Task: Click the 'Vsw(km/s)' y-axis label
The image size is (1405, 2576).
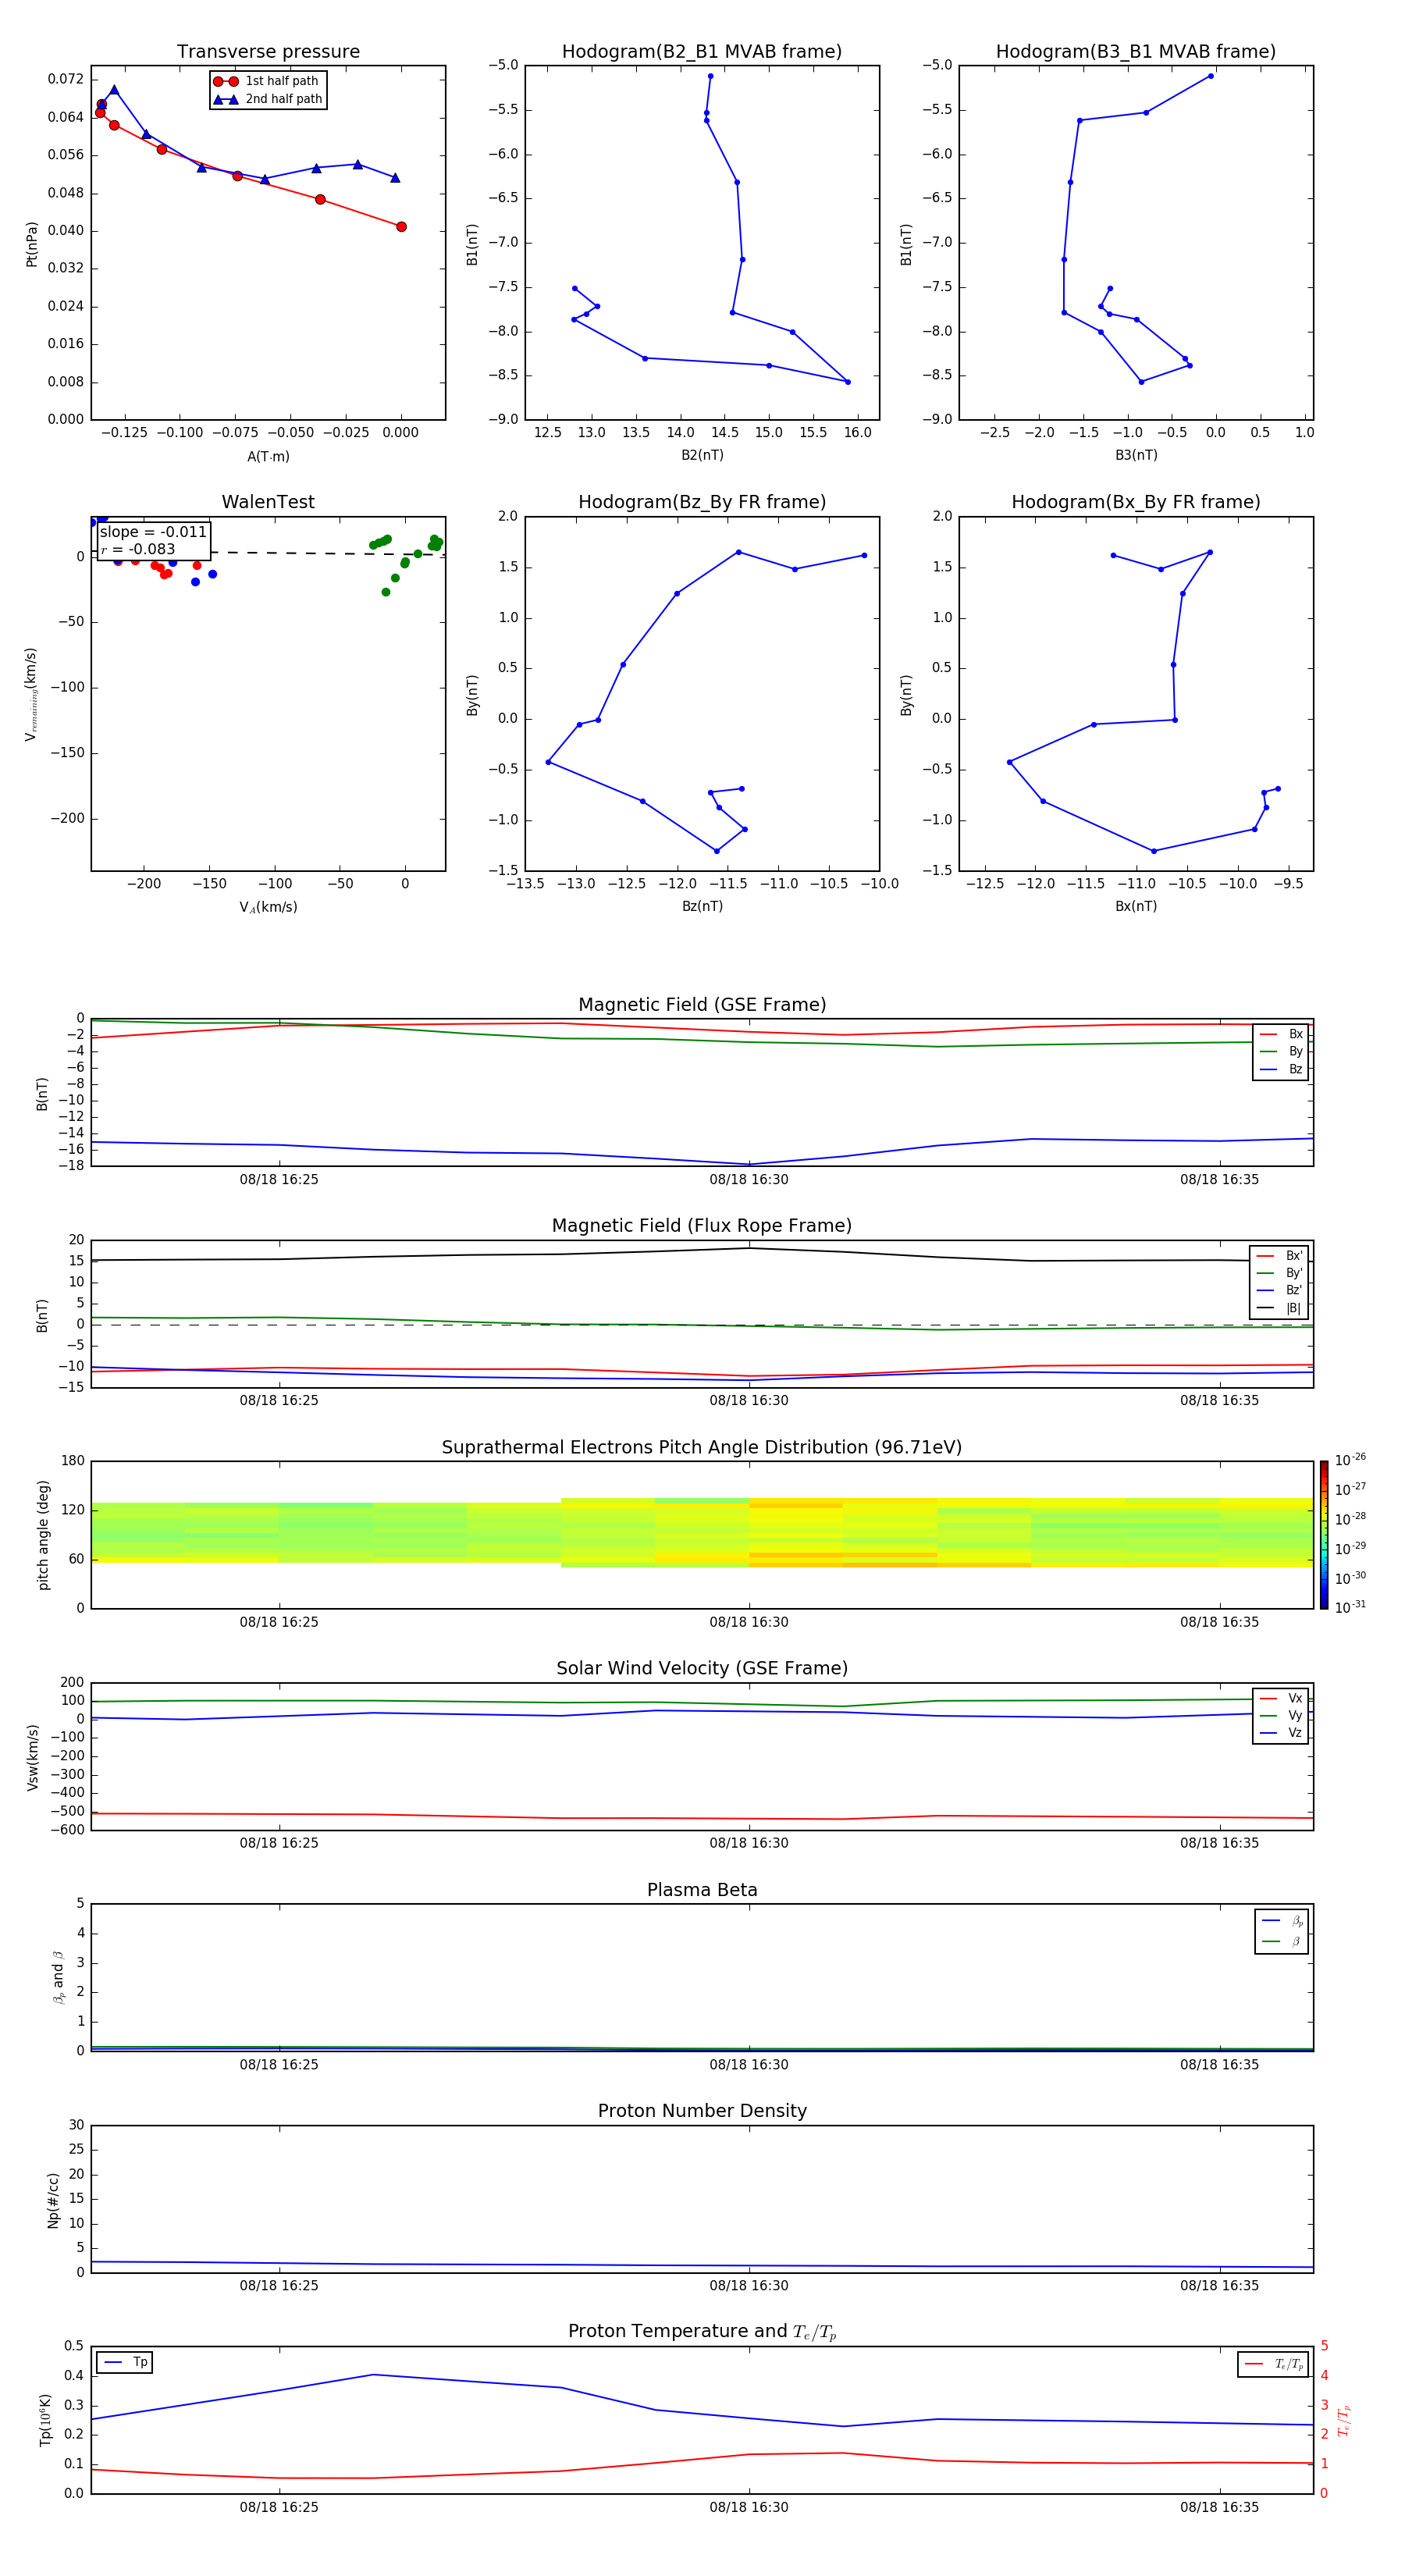Action: (x=33, y=1757)
